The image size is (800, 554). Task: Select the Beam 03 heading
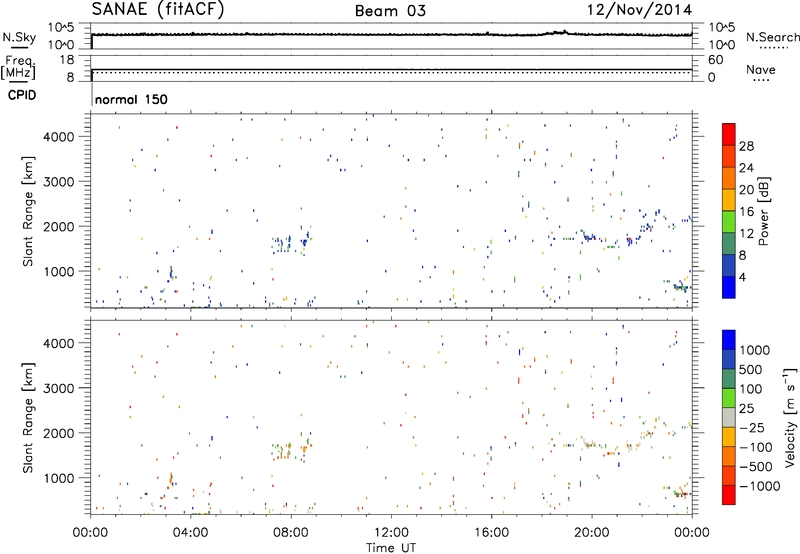[390, 11]
